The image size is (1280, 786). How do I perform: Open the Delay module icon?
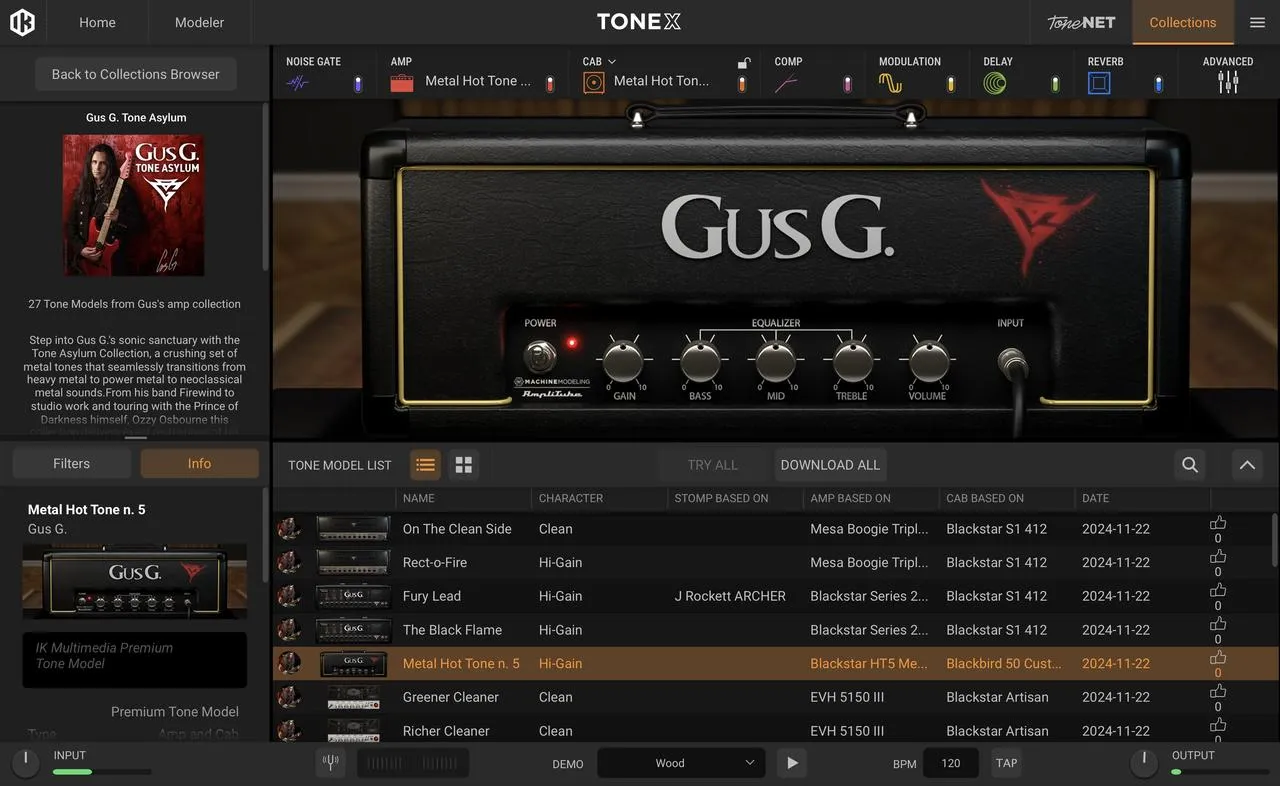click(994, 84)
